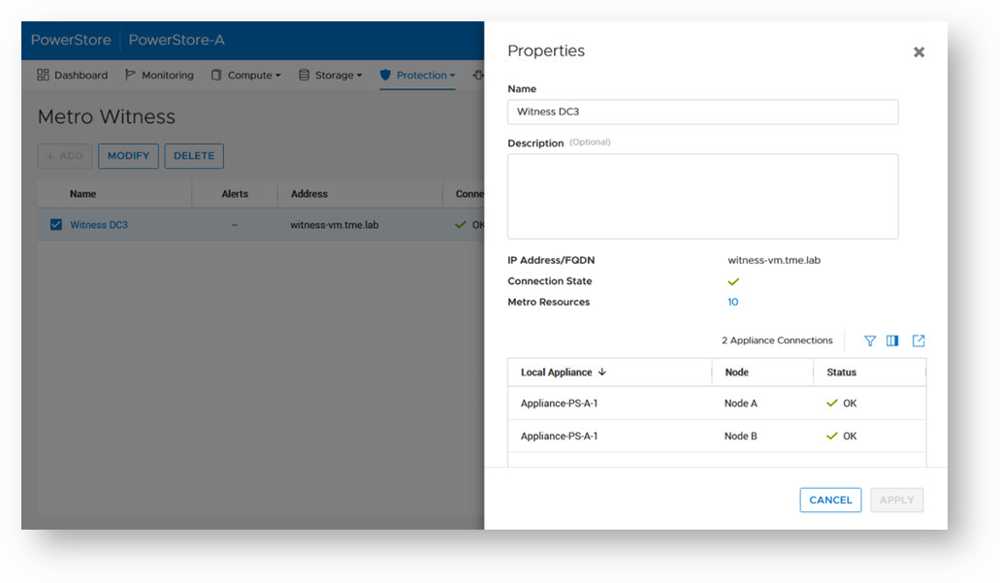Open the column chooser icon
Viewport: 1000px width, 583px height.
click(893, 341)
